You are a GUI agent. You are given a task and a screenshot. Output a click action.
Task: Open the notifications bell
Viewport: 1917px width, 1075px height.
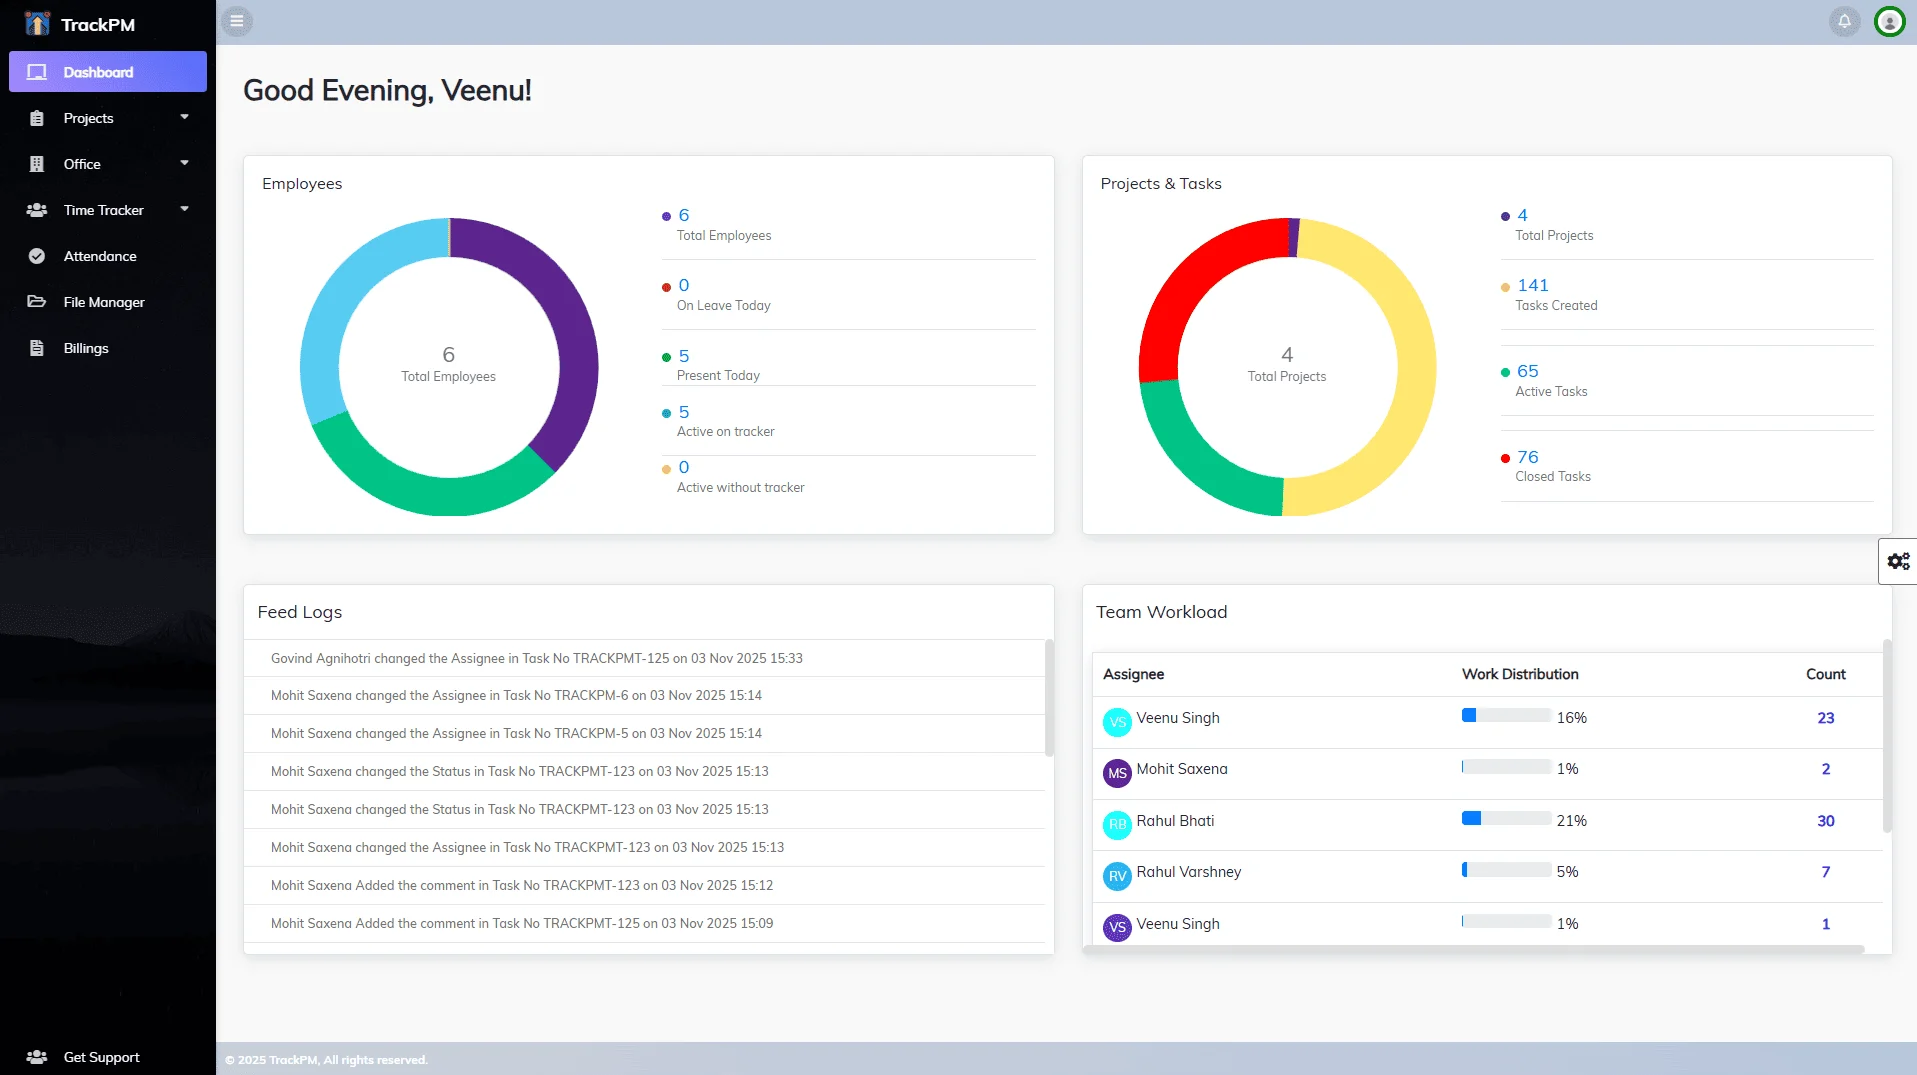[1844, 21]
